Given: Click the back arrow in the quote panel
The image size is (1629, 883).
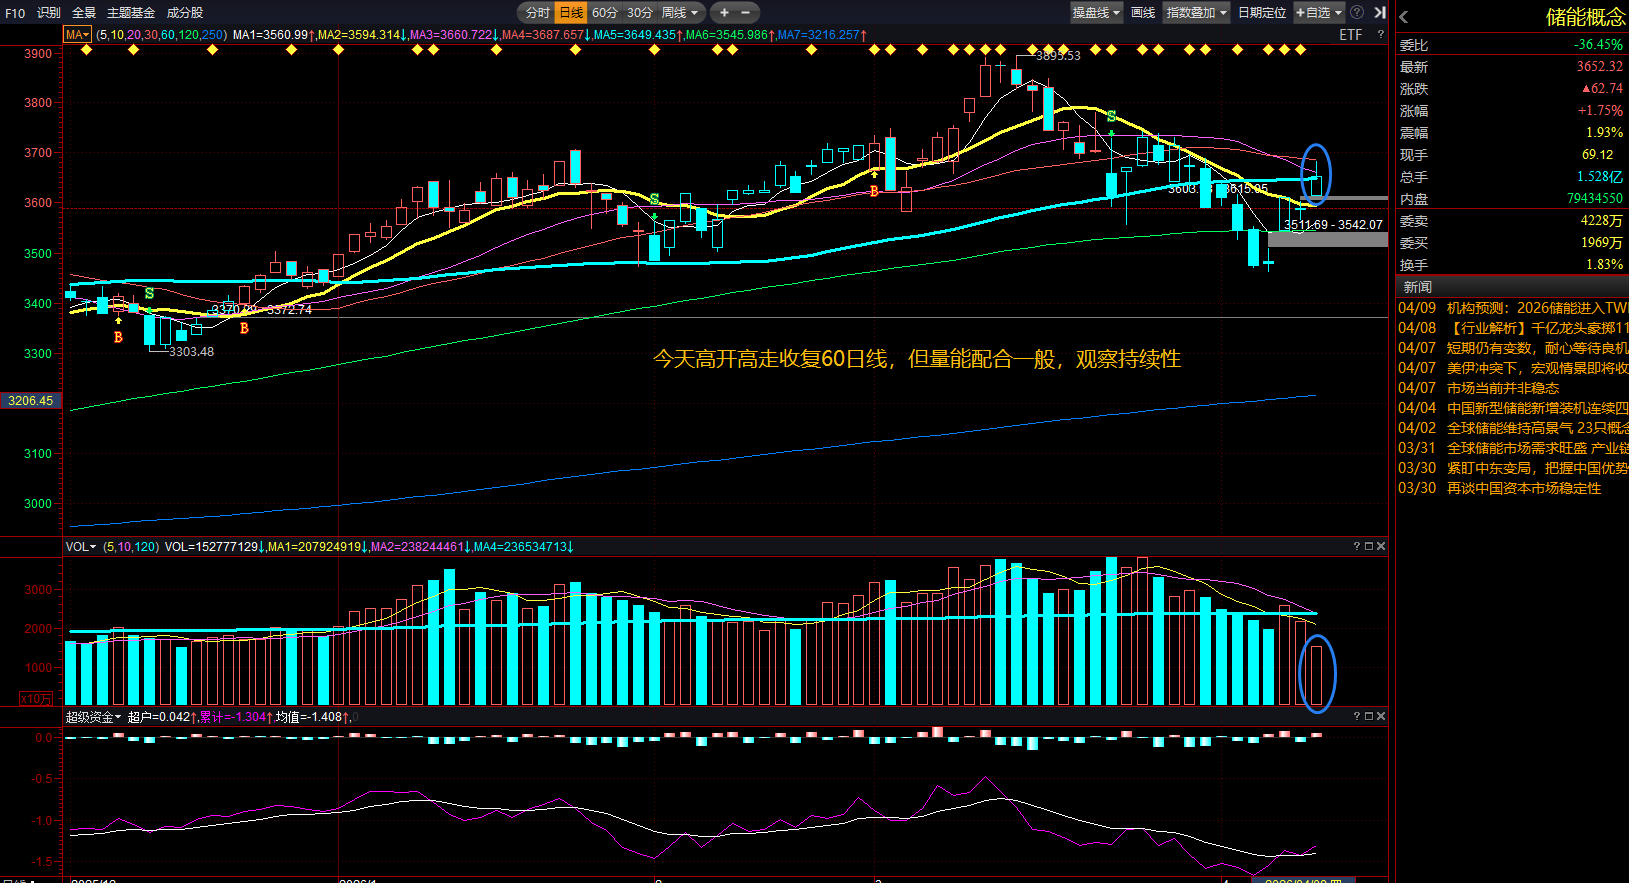Looking at the screenshot, I should [1404, 17].
